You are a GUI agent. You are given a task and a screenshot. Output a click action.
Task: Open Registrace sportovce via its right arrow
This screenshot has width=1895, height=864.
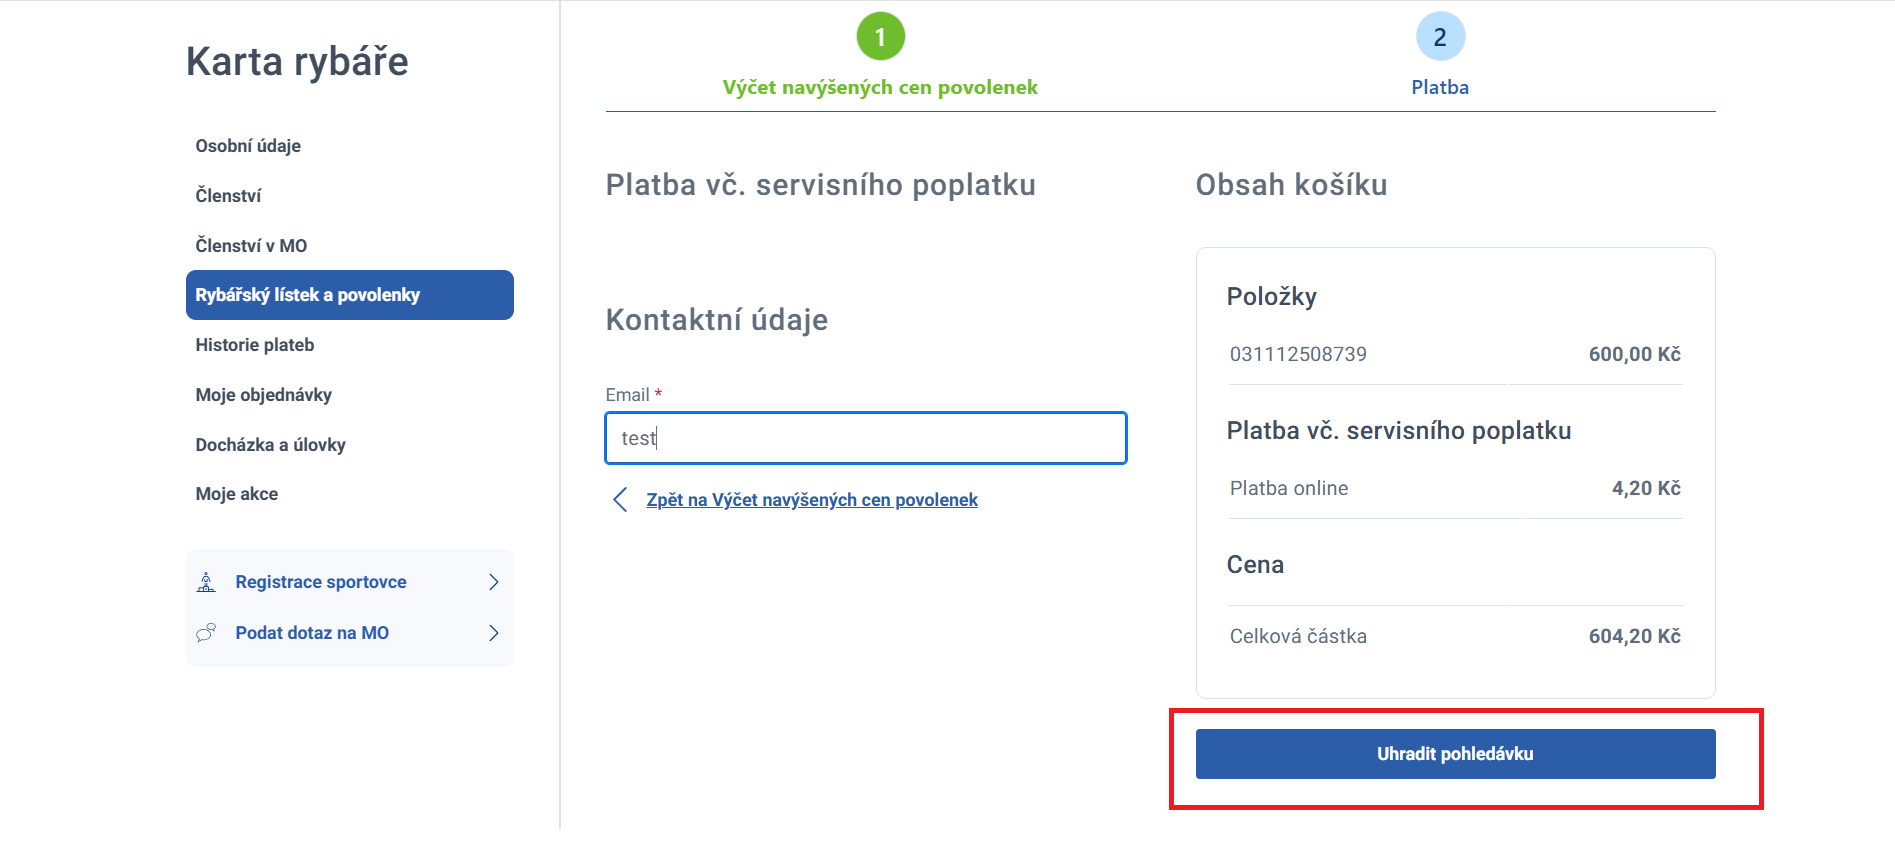(x=493, y=581)
